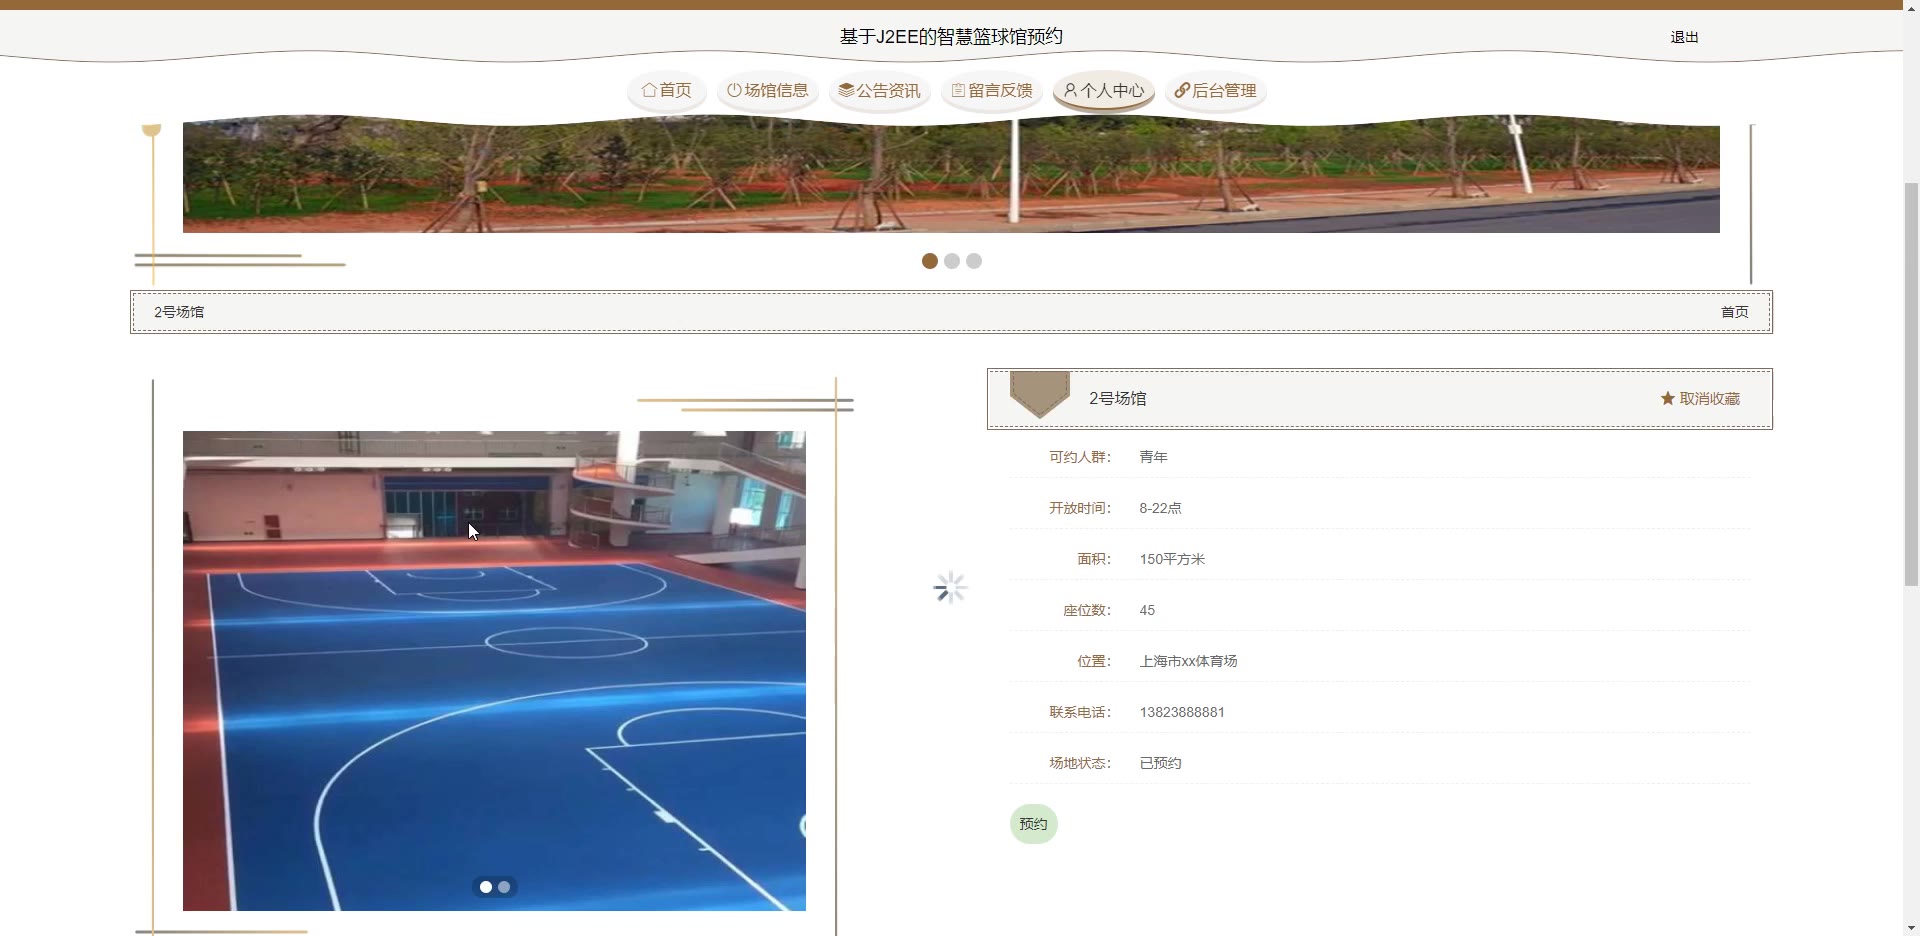Go to 公告资讯 page

coord(880,90)
